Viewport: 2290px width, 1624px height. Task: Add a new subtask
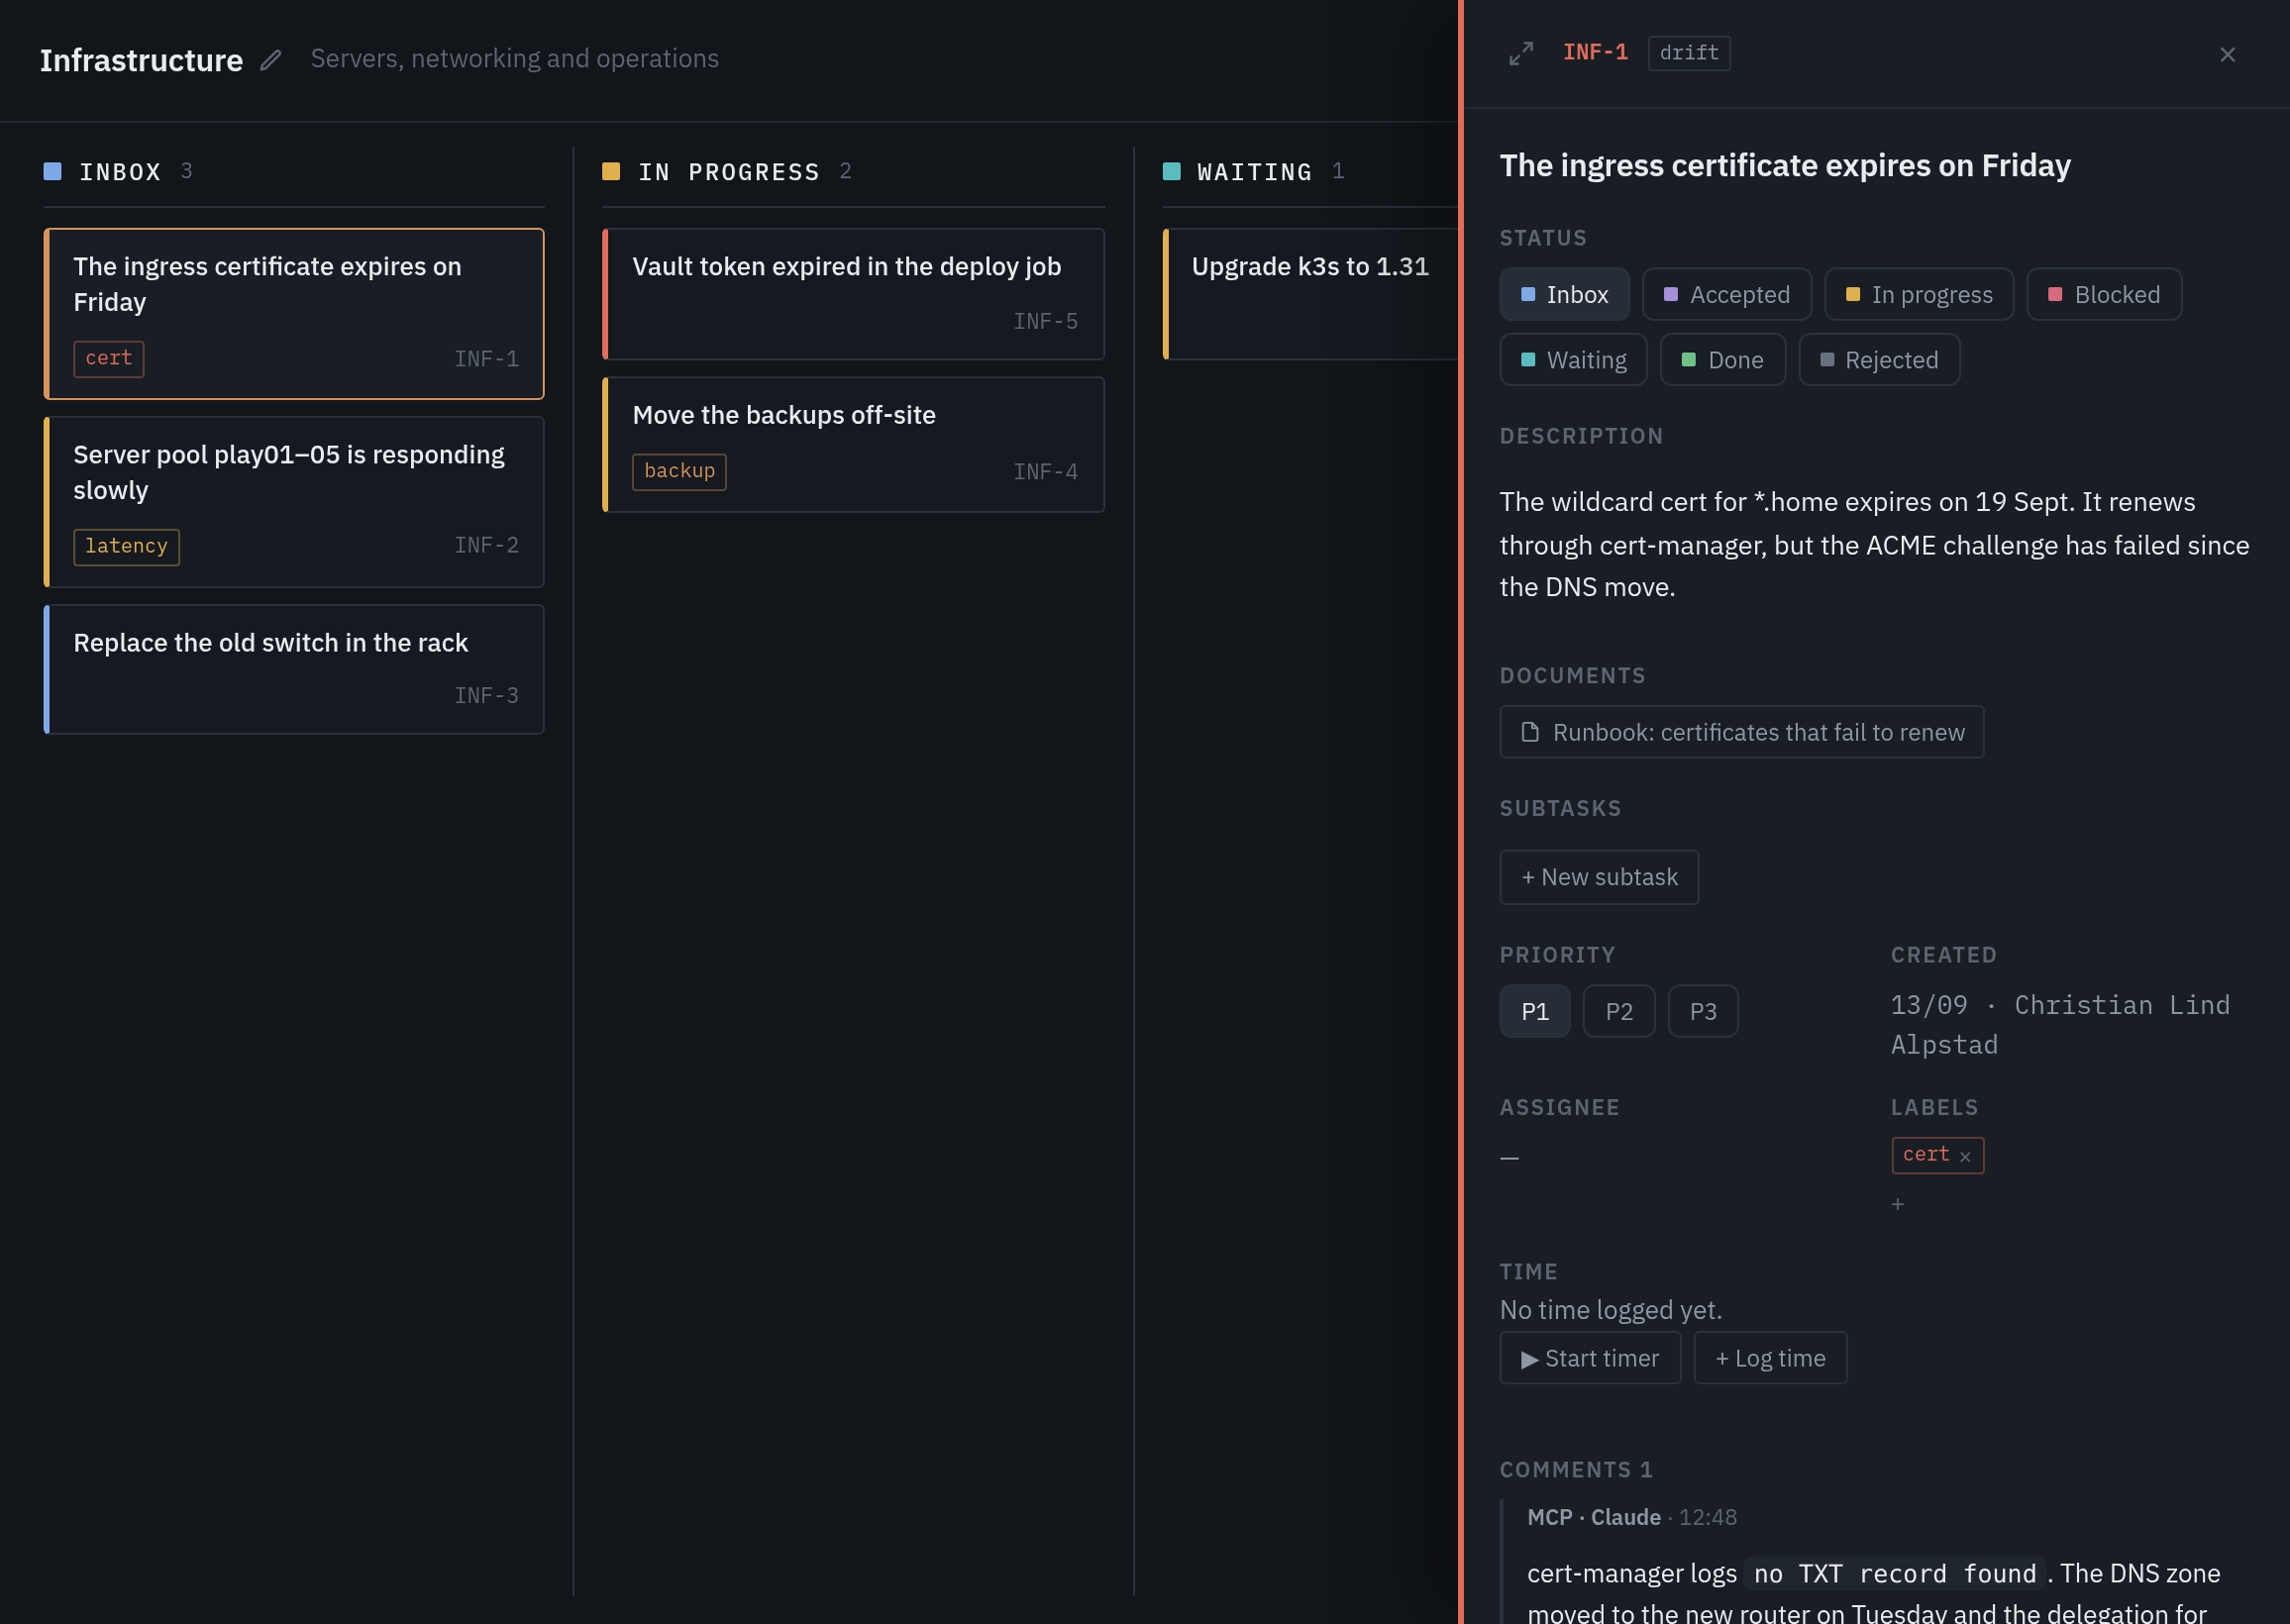[1599, 878]
